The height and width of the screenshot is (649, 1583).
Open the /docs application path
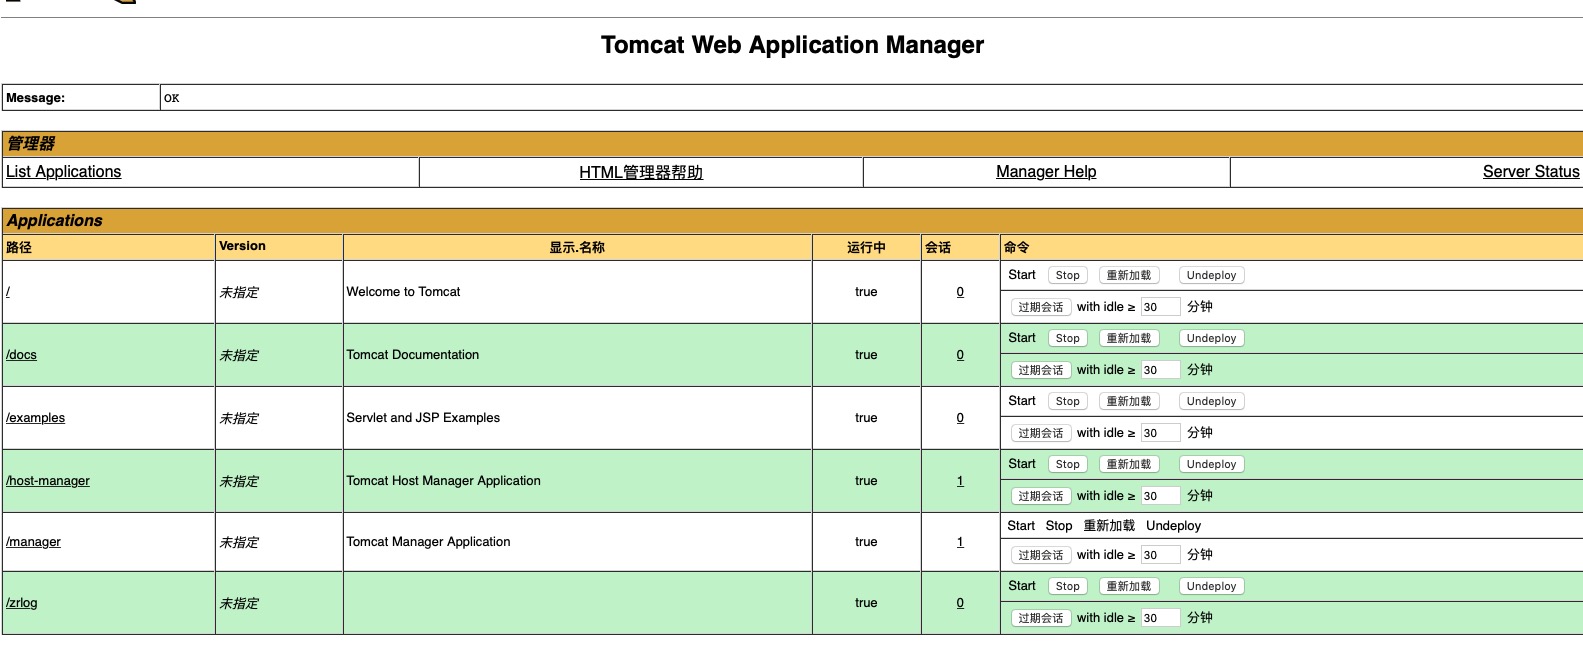(21, 355)
